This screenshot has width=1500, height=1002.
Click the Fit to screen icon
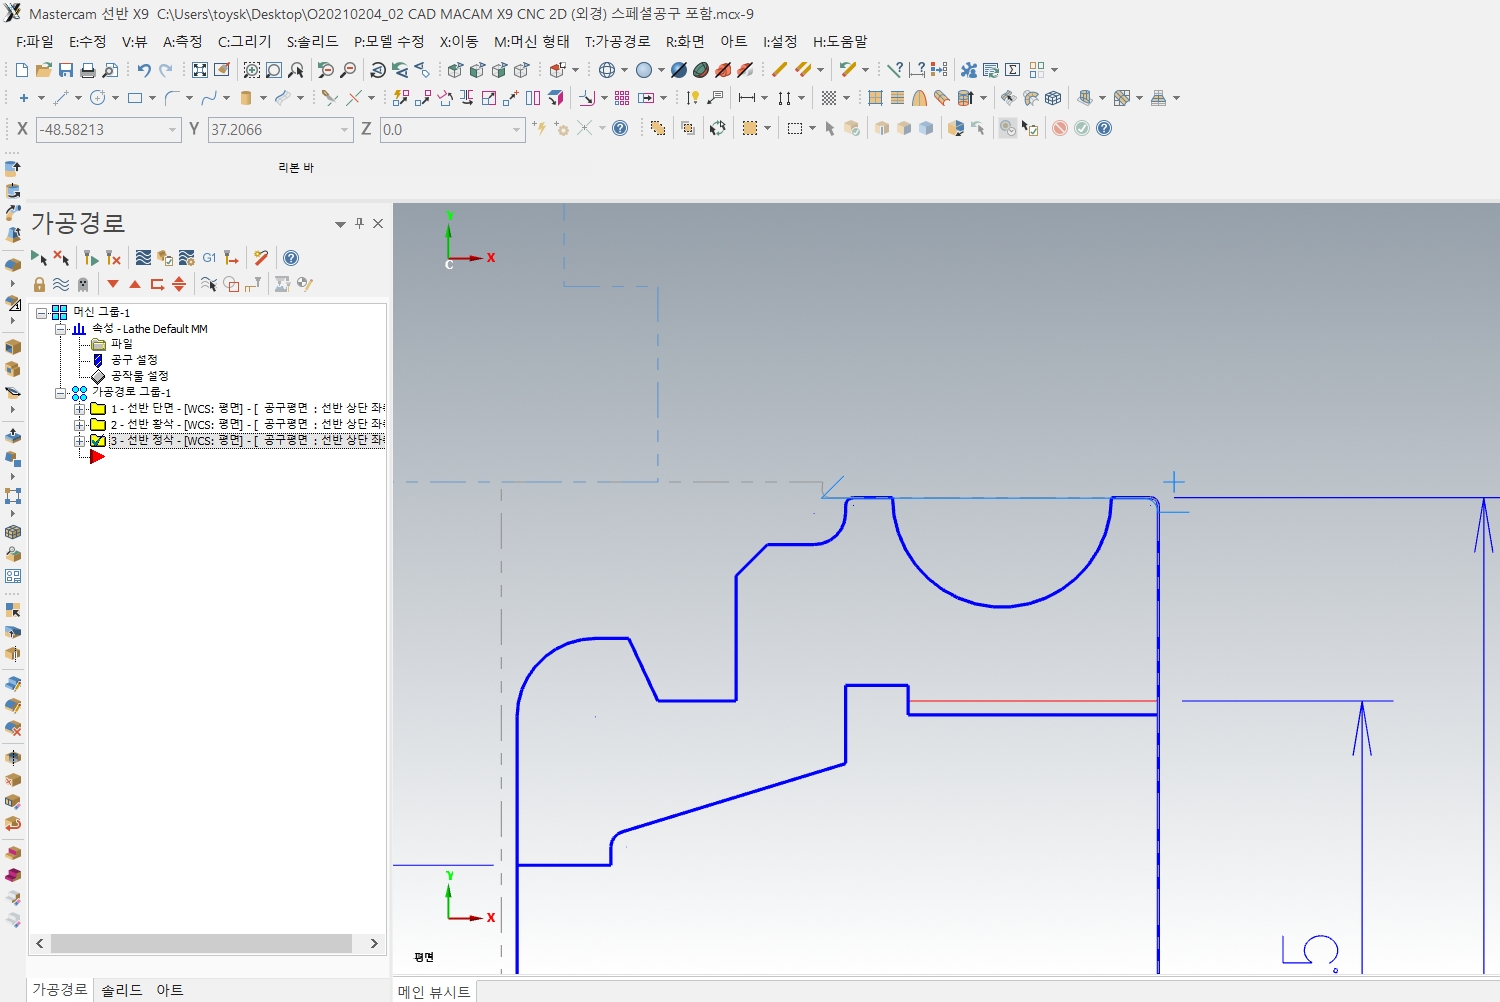[200, 70]
